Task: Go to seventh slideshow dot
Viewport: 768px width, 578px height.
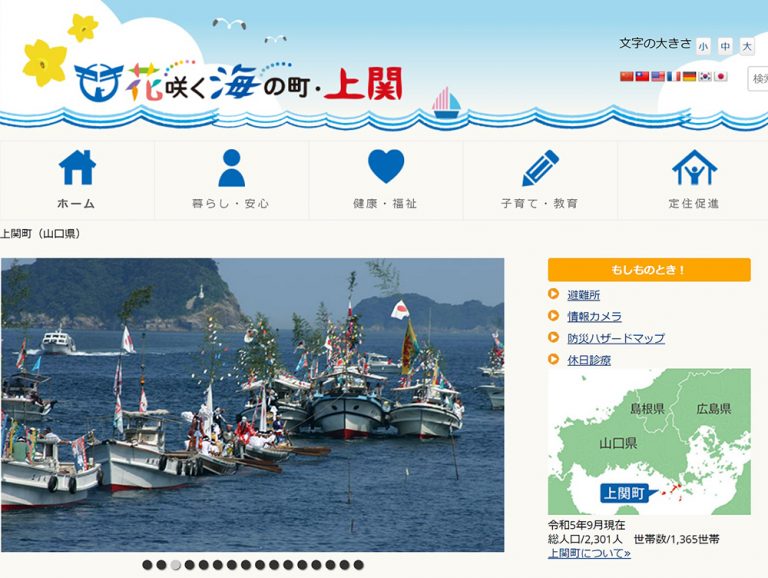Action: tap(232, 565)
